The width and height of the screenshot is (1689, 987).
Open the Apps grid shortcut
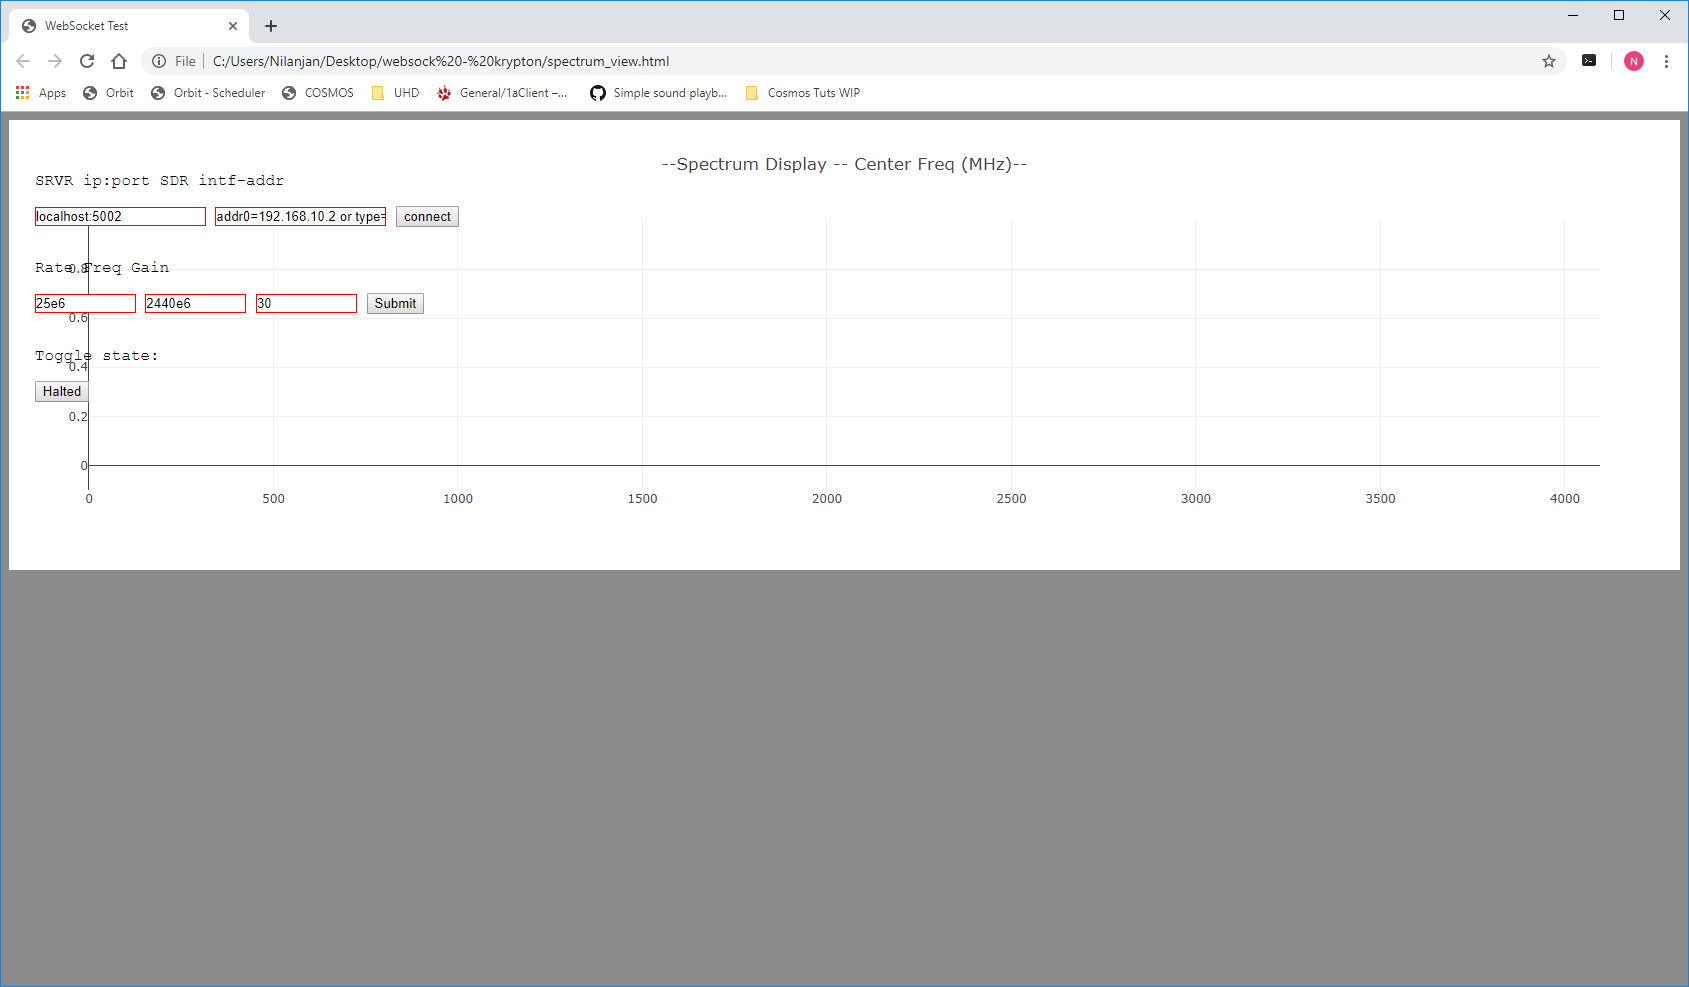click(x=40, y=93)
